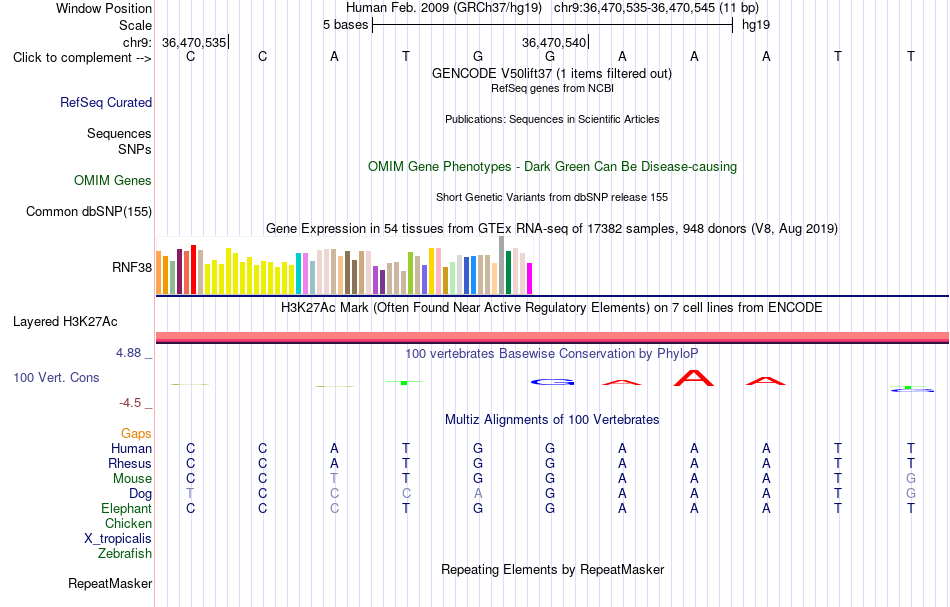Click the faded G in the Mouse alignment row
The height and width of the screenshot is (607, 950).
(x=911, y=478)
